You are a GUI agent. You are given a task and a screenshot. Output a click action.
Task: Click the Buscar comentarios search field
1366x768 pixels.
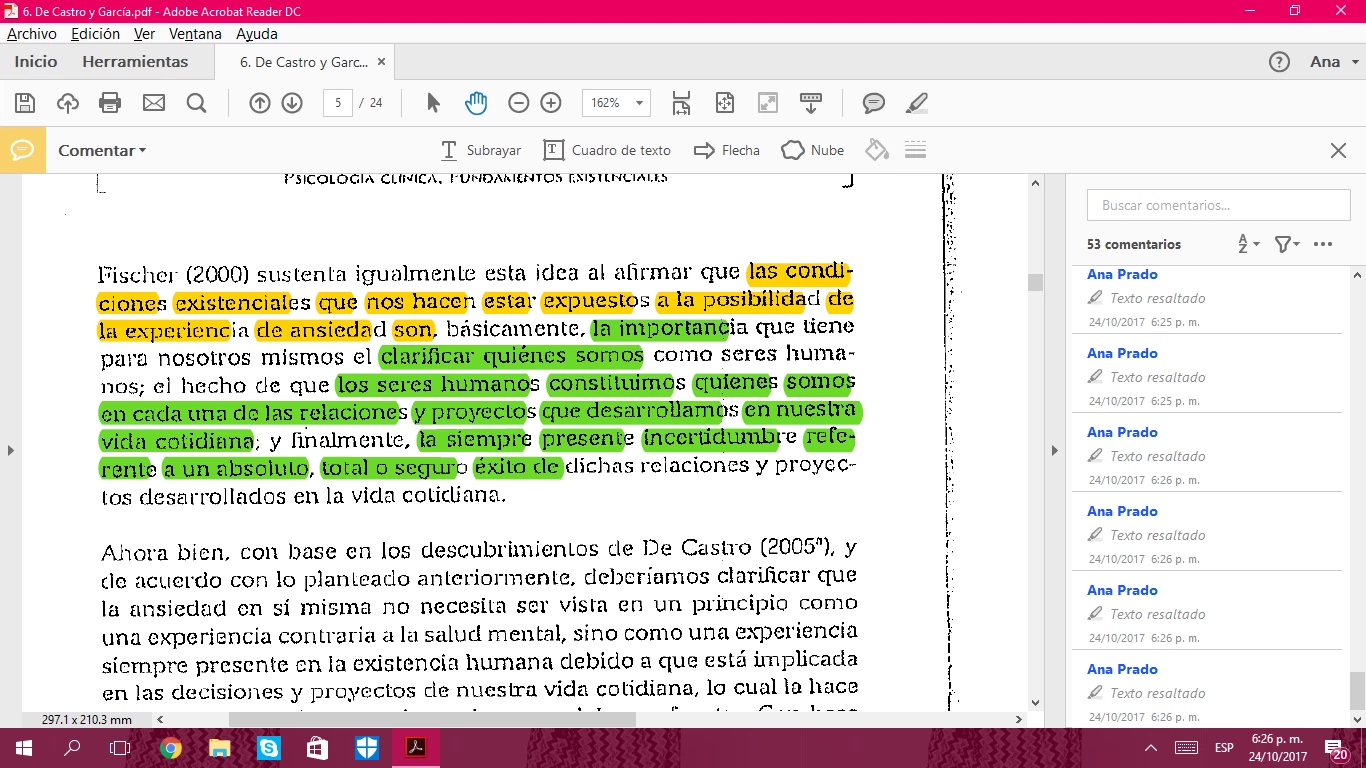(x=1218, y=205)
